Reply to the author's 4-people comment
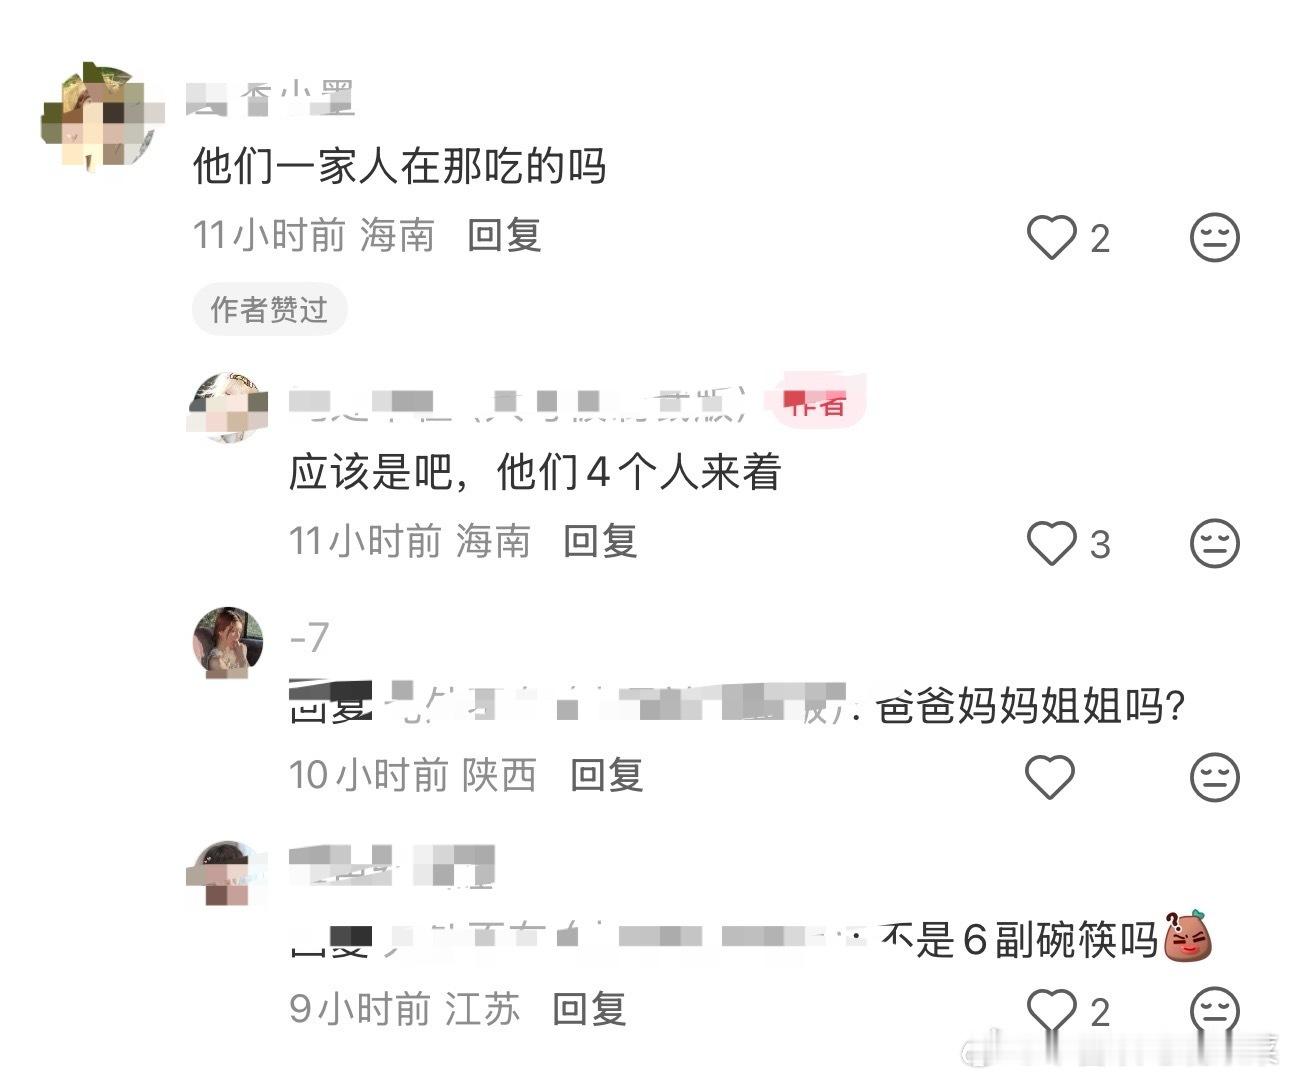This screenshot has width=1290, height=1080. [600, 542]
